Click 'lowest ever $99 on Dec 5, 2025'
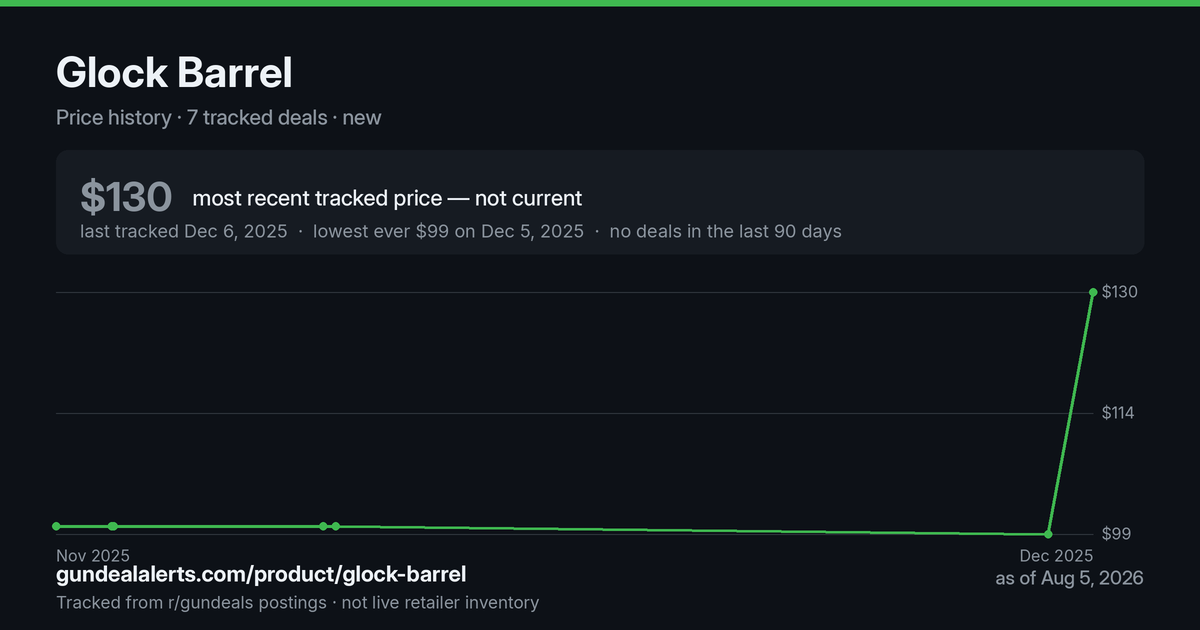The width and height of the screenshot is (1200, 630). [448, 231]
